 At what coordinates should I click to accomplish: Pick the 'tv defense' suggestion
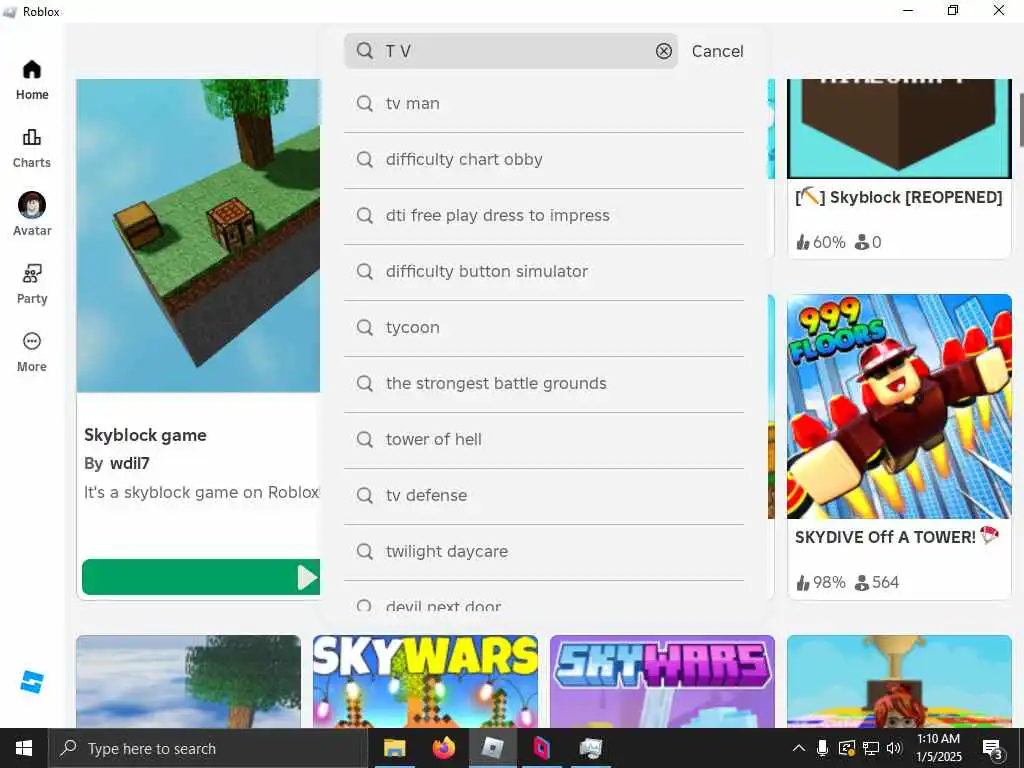pos(543,496)
